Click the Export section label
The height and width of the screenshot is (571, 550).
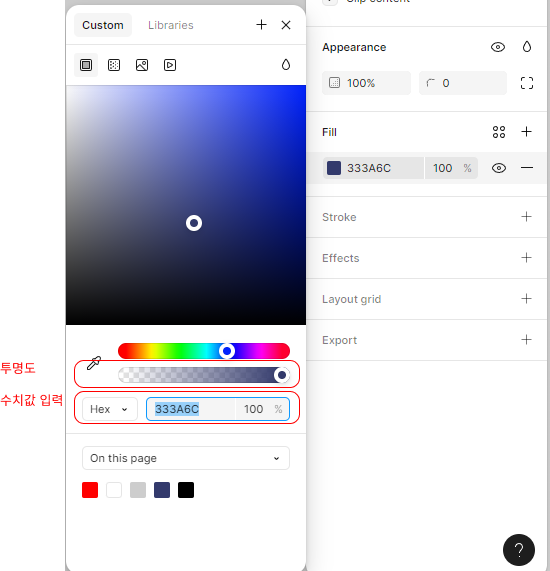click(x=339, y=340)
